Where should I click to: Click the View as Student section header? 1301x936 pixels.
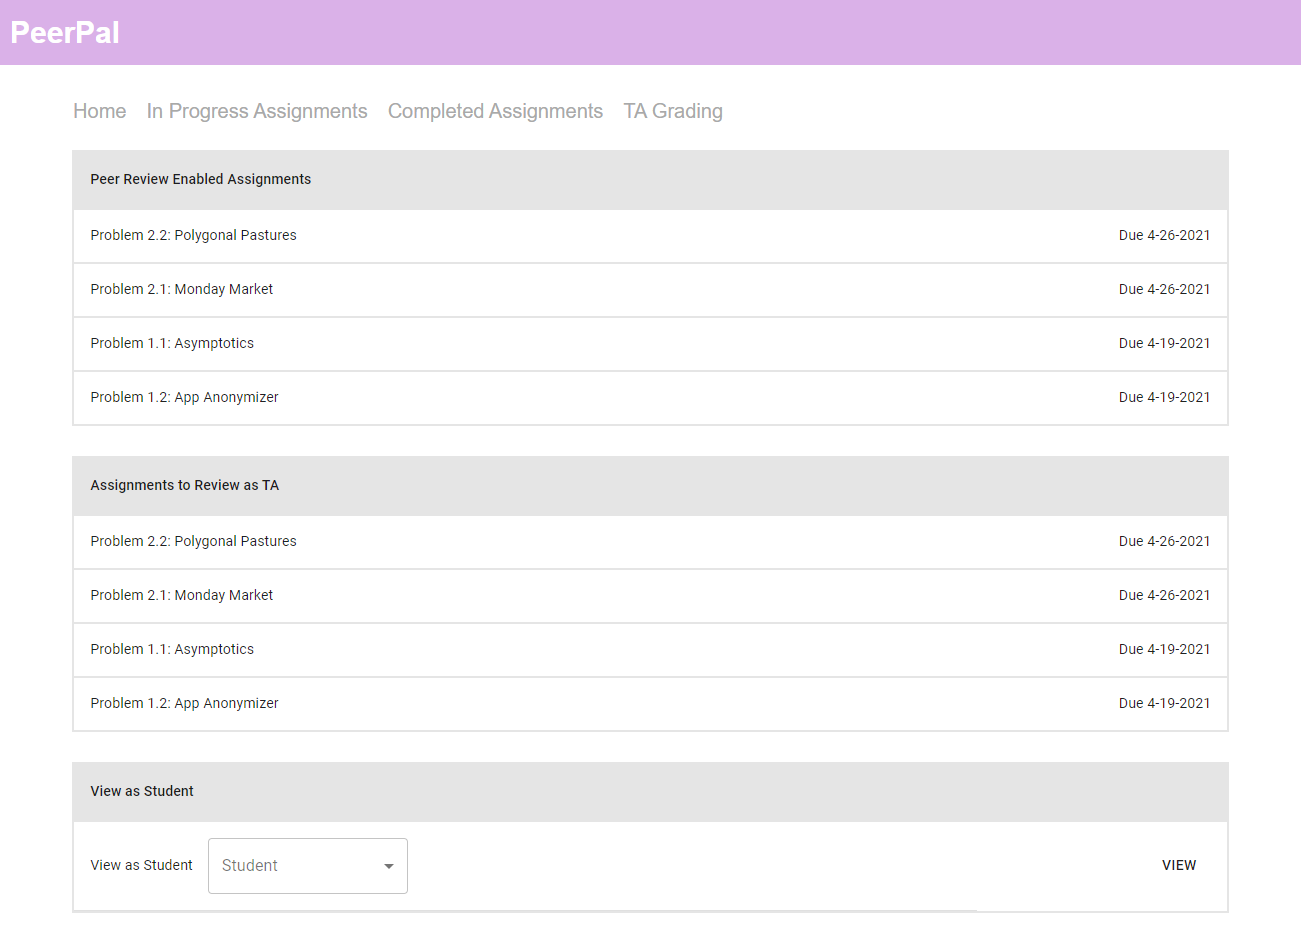click(142, 791)
